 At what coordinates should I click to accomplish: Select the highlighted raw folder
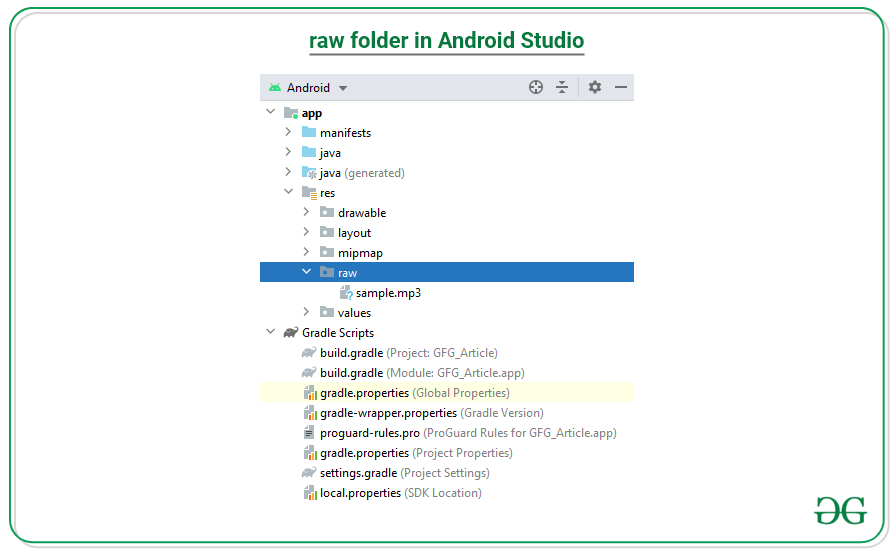[x=347, y=273]
